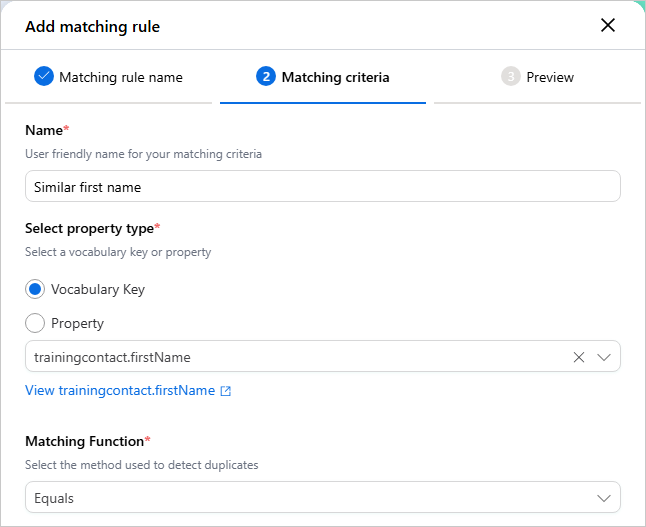The image size is (646, 527).
Task: Open the trainingcontact.firstName combo box
Action: [323, 356]
